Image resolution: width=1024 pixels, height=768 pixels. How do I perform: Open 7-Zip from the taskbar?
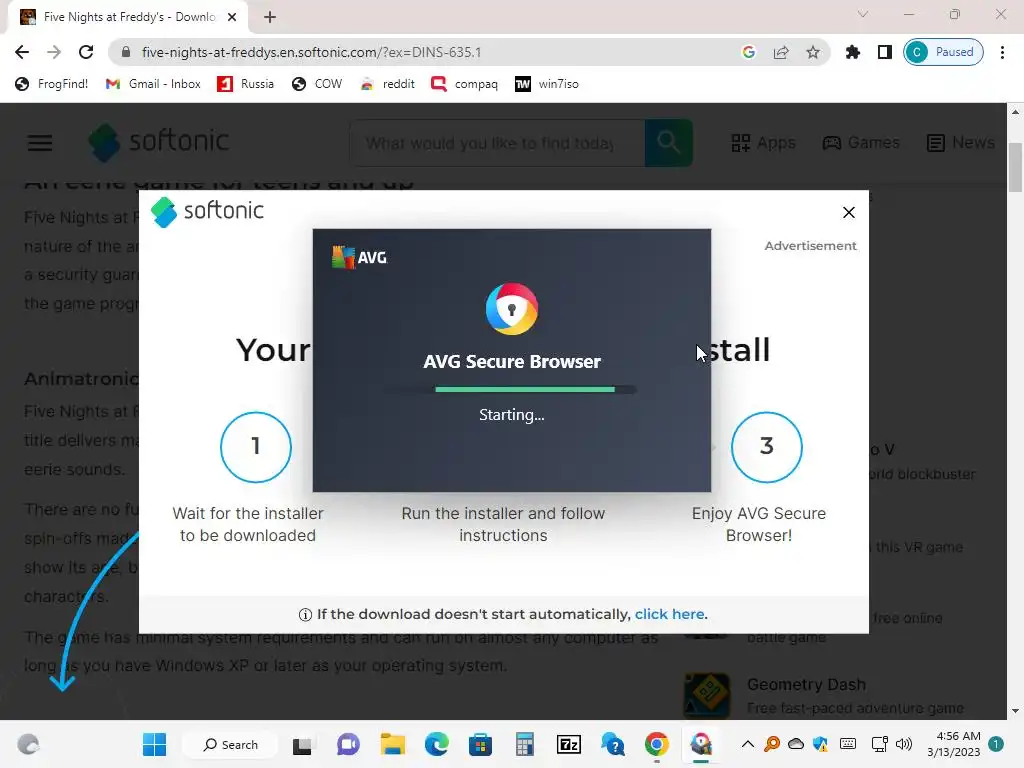(x=569, y=744)
